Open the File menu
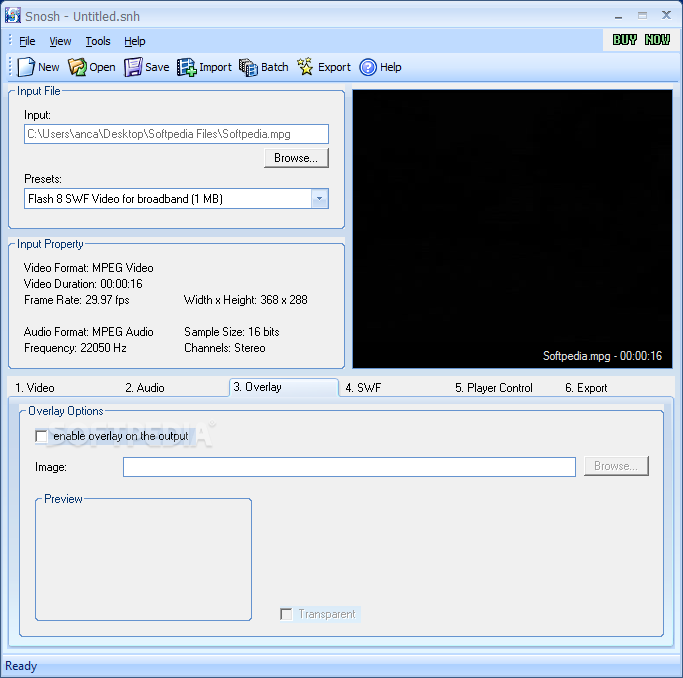The width and height of the screenshot is (683, 678). point(27,41)
